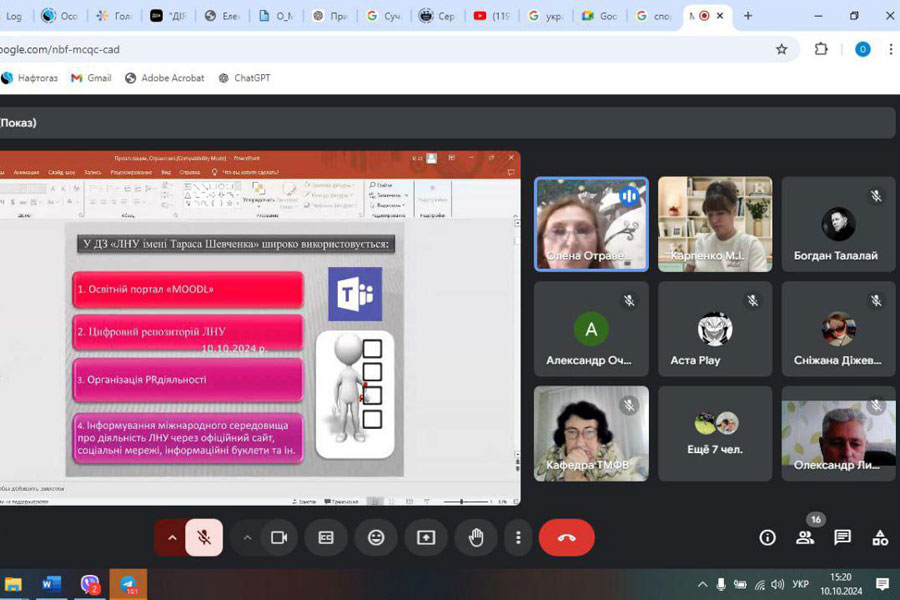Expand video settings arrow beside camera

pyautogui.click(x=247, y=538)
